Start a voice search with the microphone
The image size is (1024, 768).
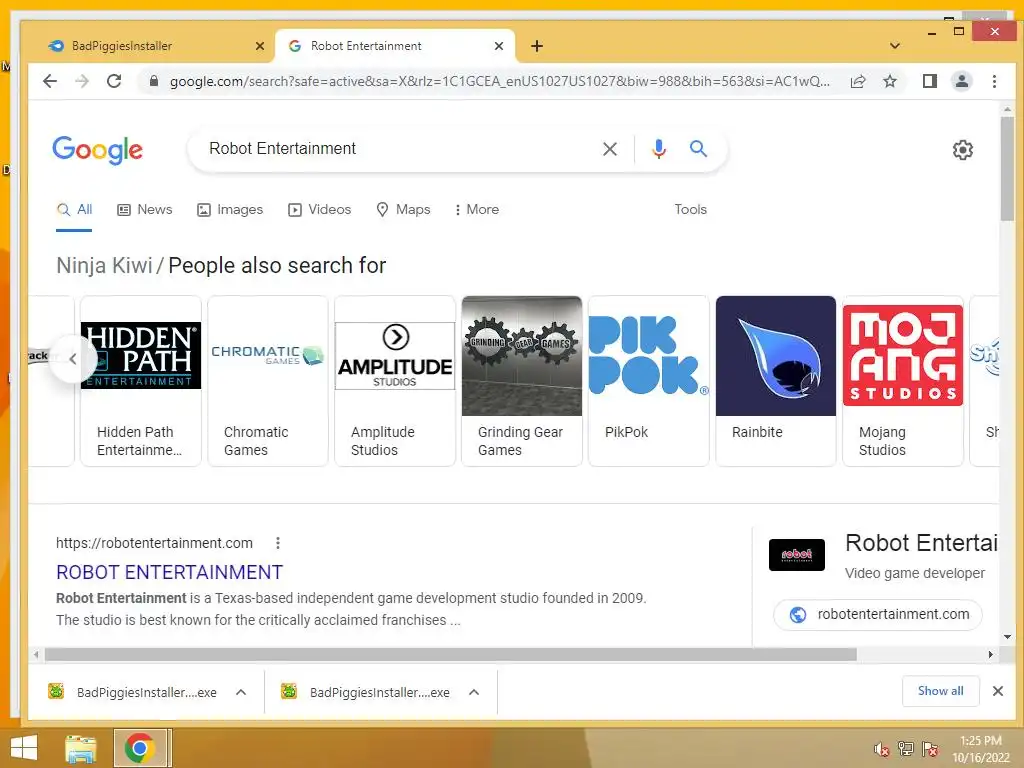coord(659,149)
